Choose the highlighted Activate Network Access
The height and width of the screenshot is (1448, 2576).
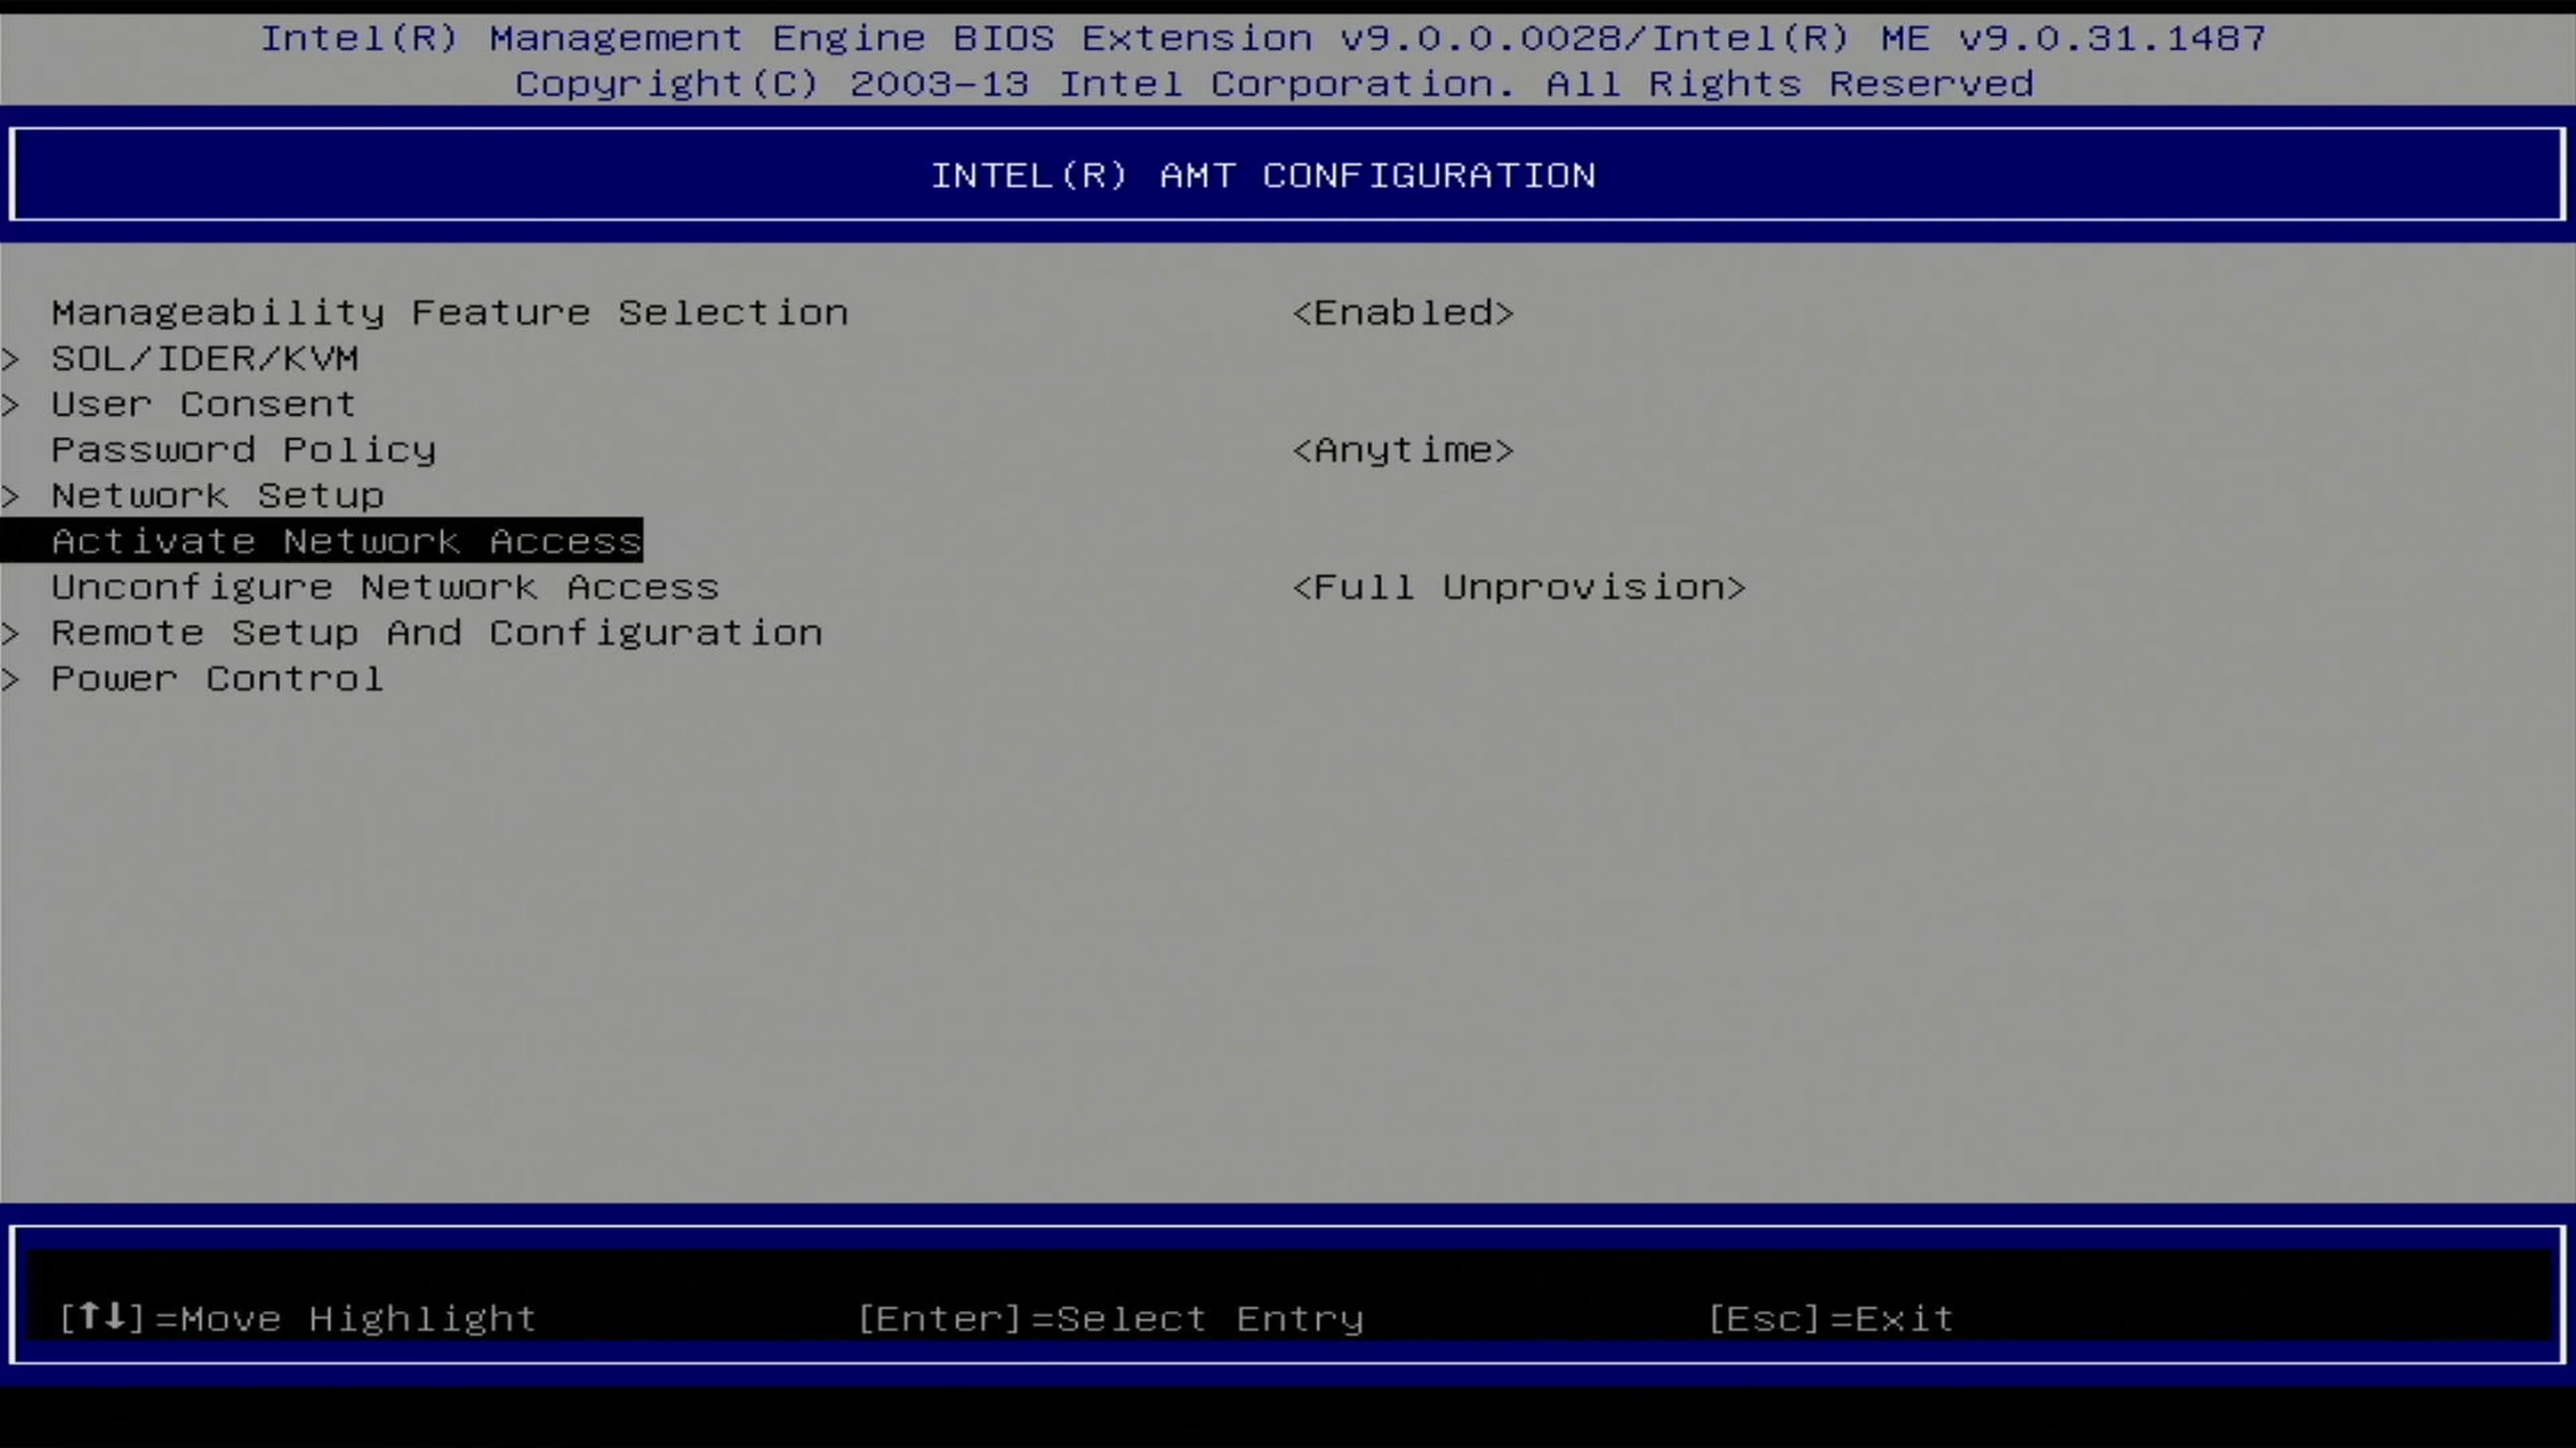pyautogui.click(x=322, y=541)
